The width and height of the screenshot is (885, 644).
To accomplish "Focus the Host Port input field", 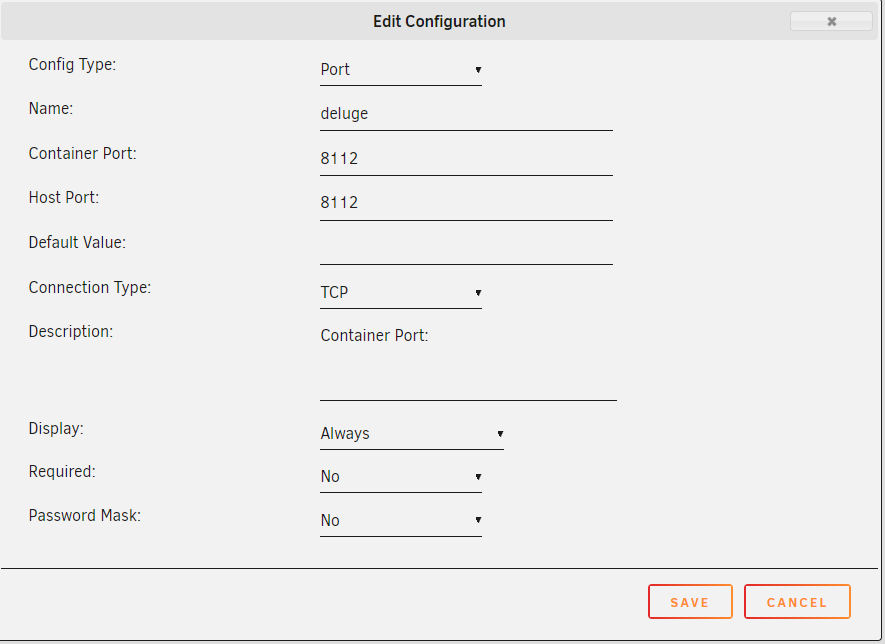I will click(x=466, y=203).
